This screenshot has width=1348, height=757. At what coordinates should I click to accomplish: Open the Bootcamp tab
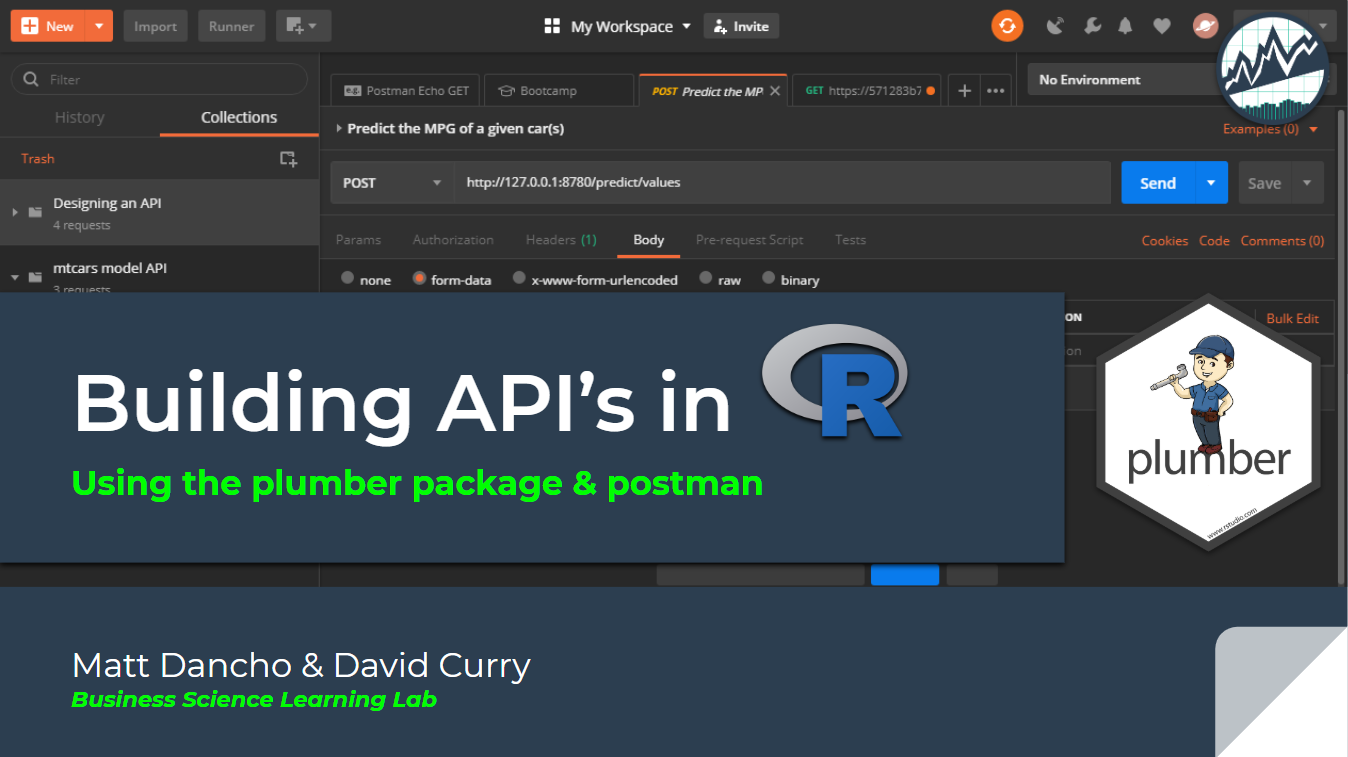560,90
